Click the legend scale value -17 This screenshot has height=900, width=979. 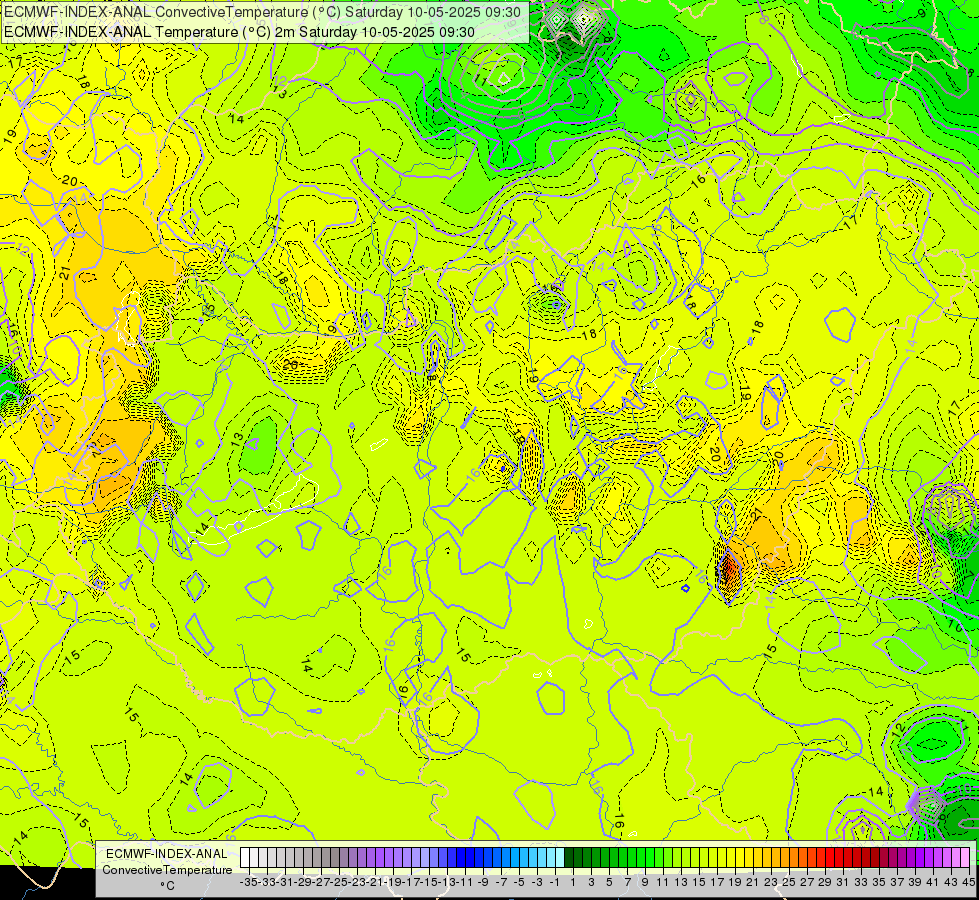click(411, 883)
